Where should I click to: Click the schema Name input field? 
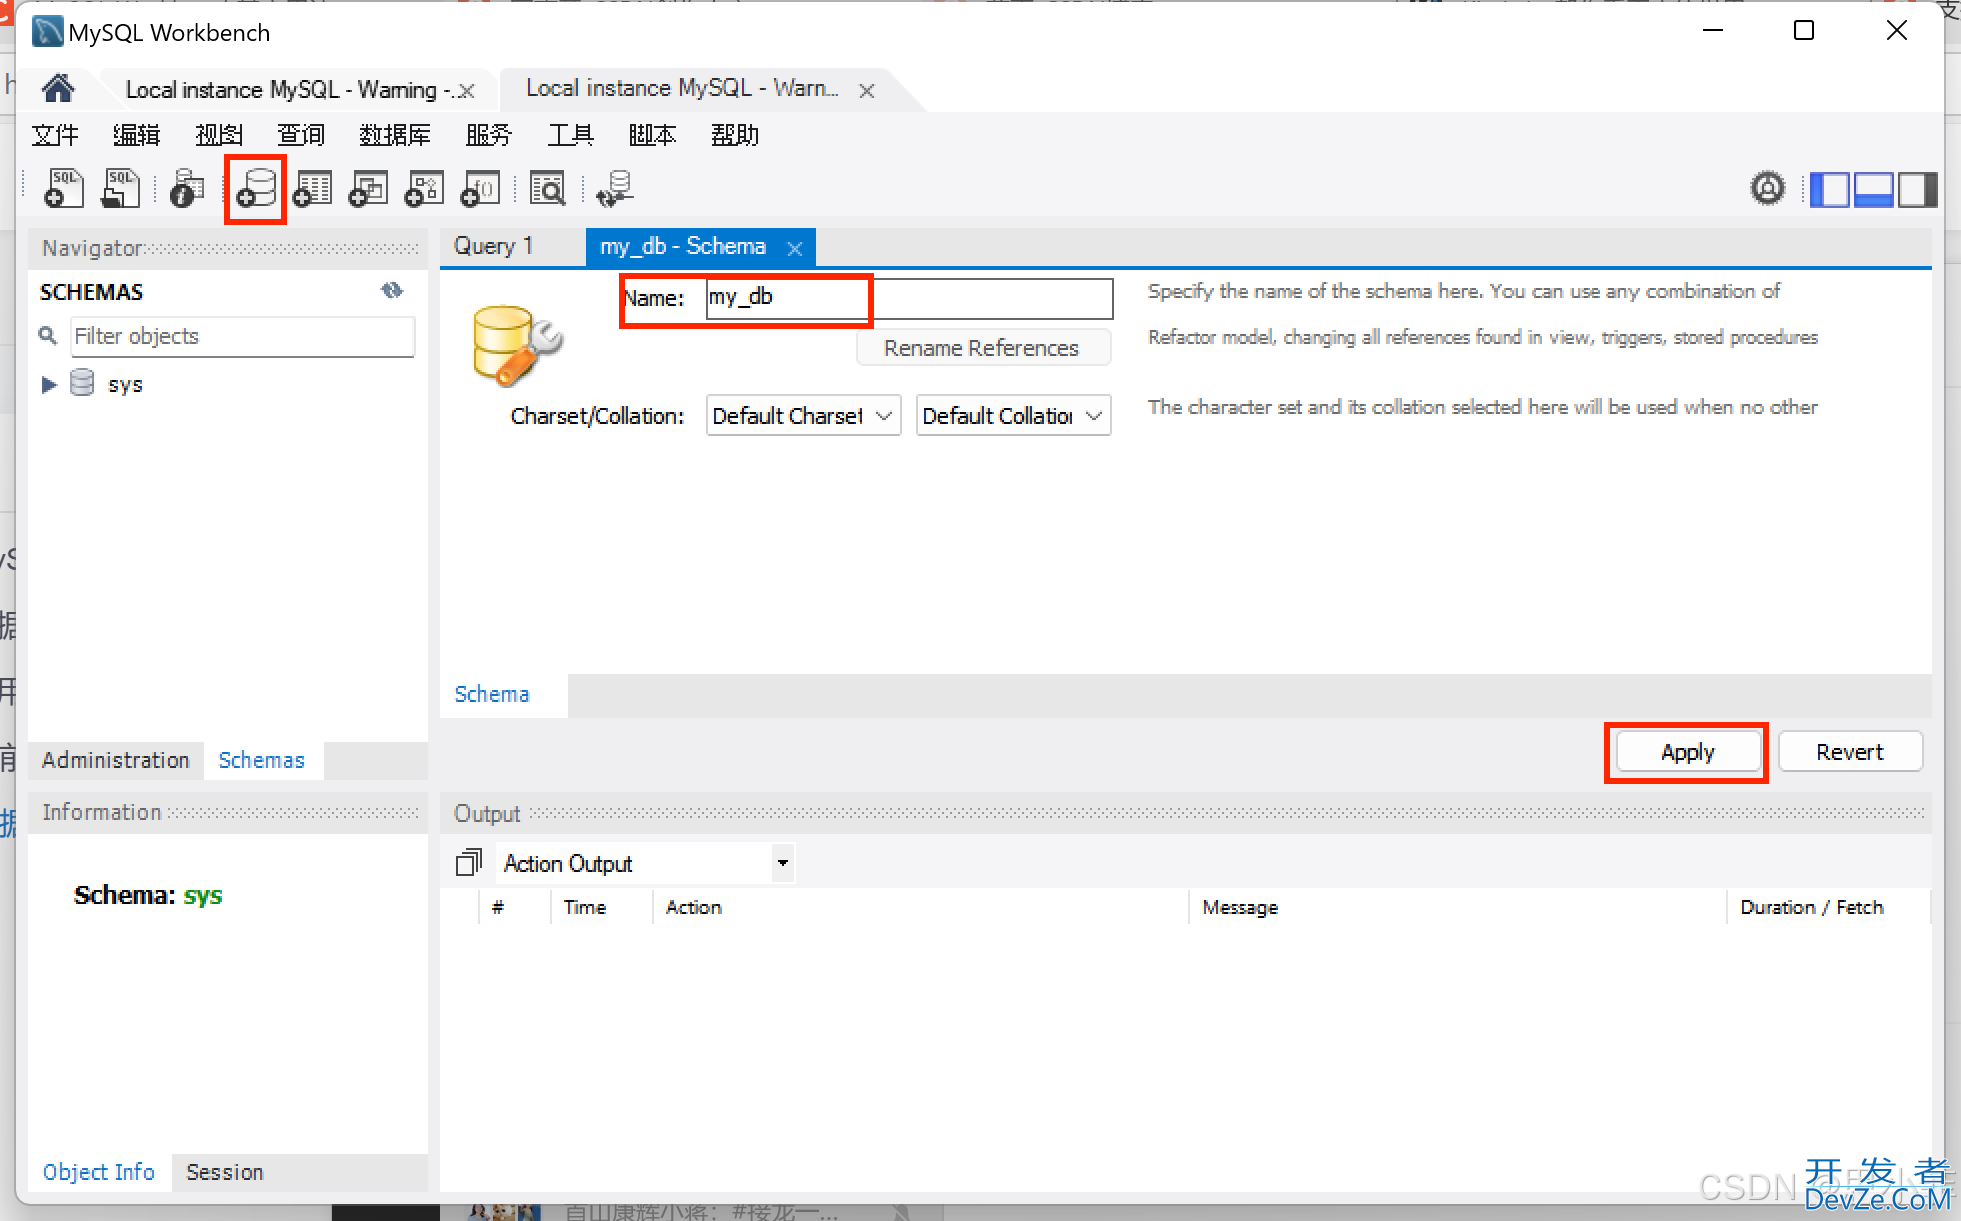(909, 298)
